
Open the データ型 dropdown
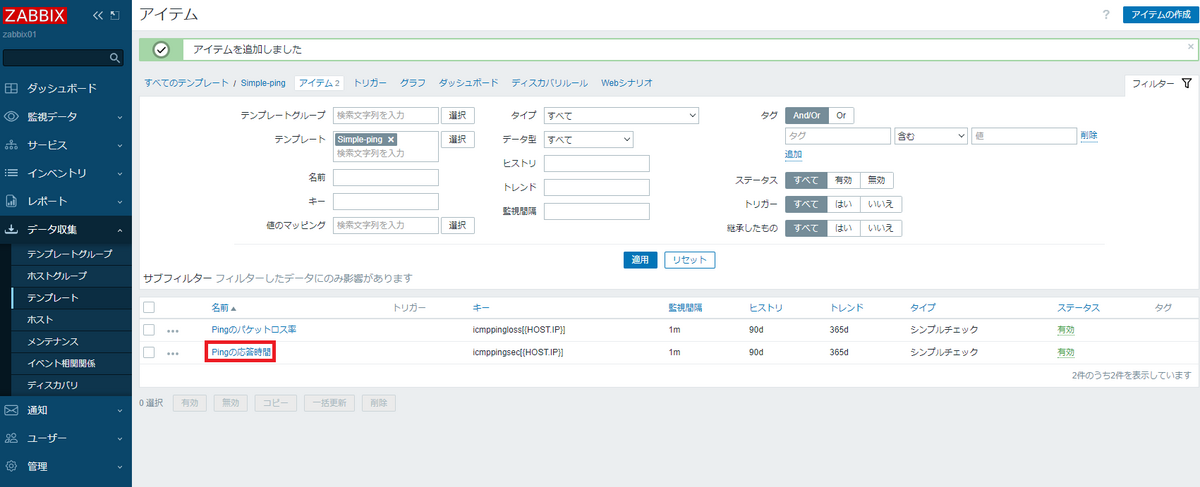pyautogui.click(x=588, y=139)
